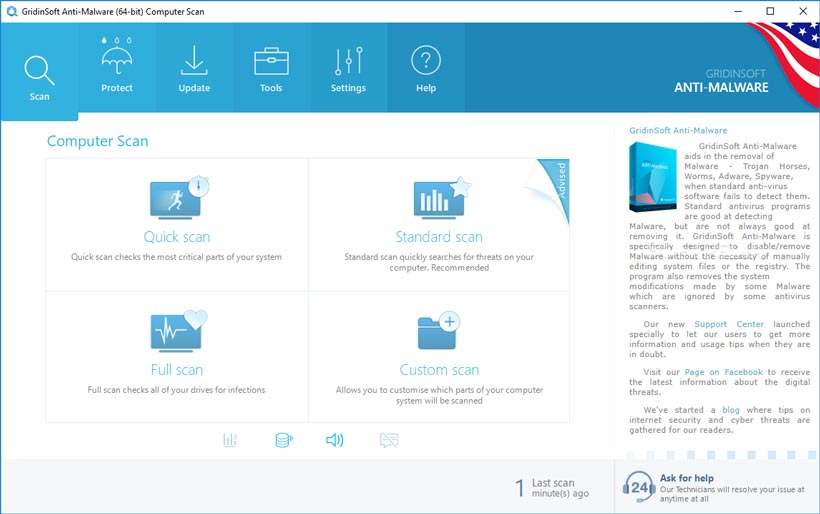Click the Computer Scan heading

pyautogui.click(x=97, y=141)
